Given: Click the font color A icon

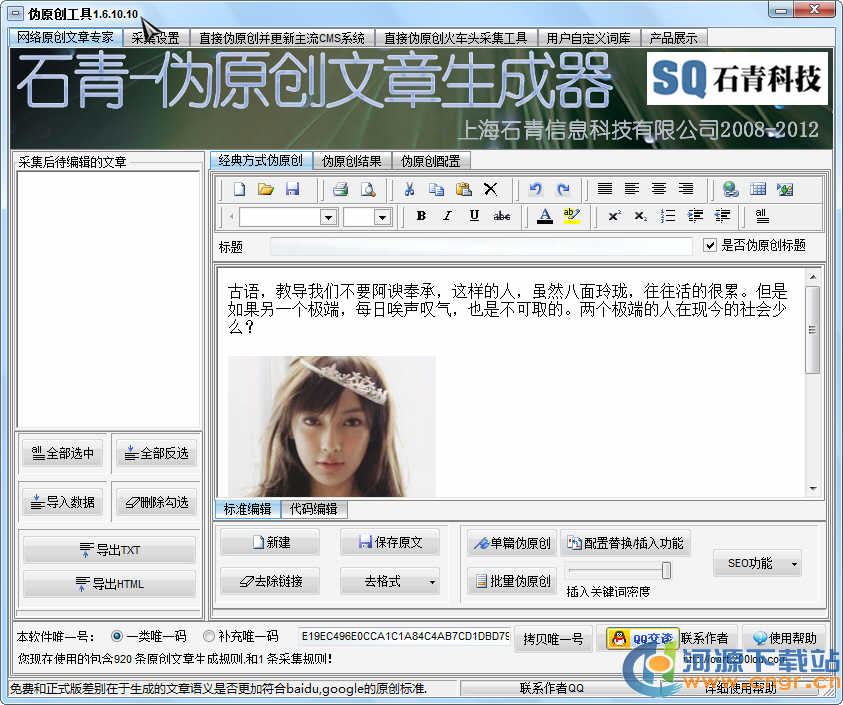Looking at the screenshot, I should click(x=545, y=216).
